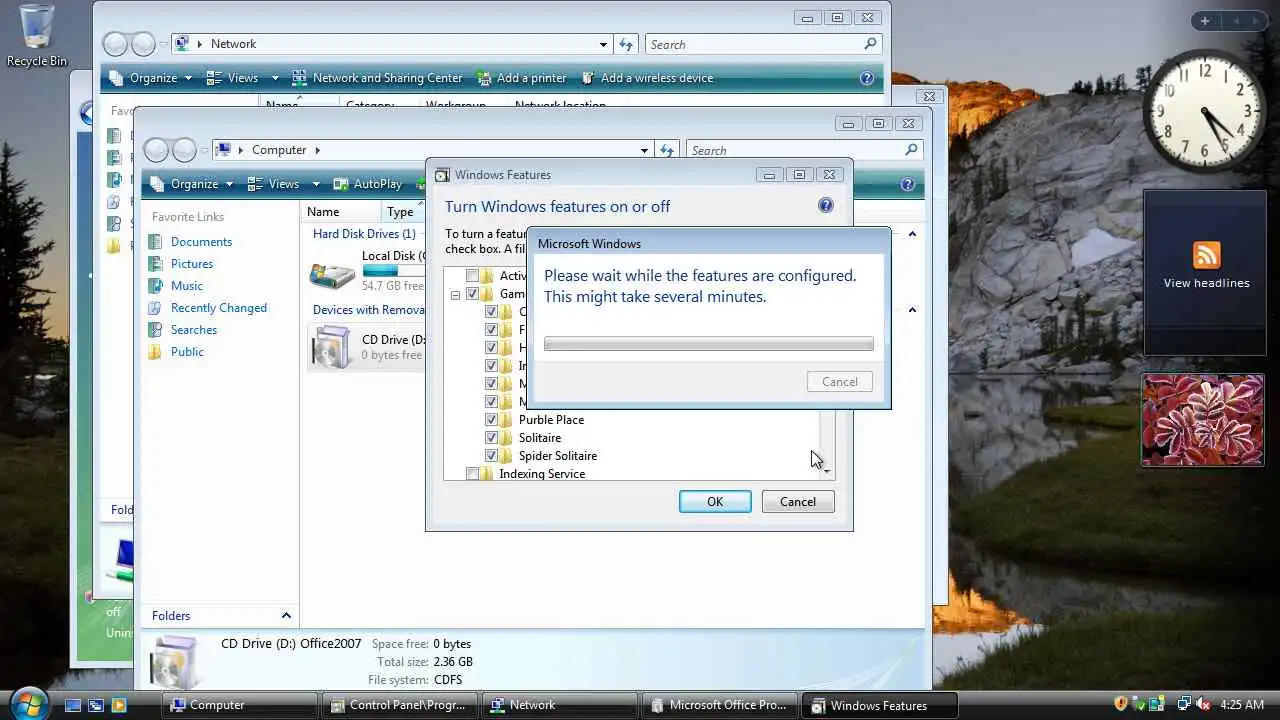Viewport: 1280px width, 720px height.
Task: Click the Local Disk free space usage bar
Action: coord(394,271)
